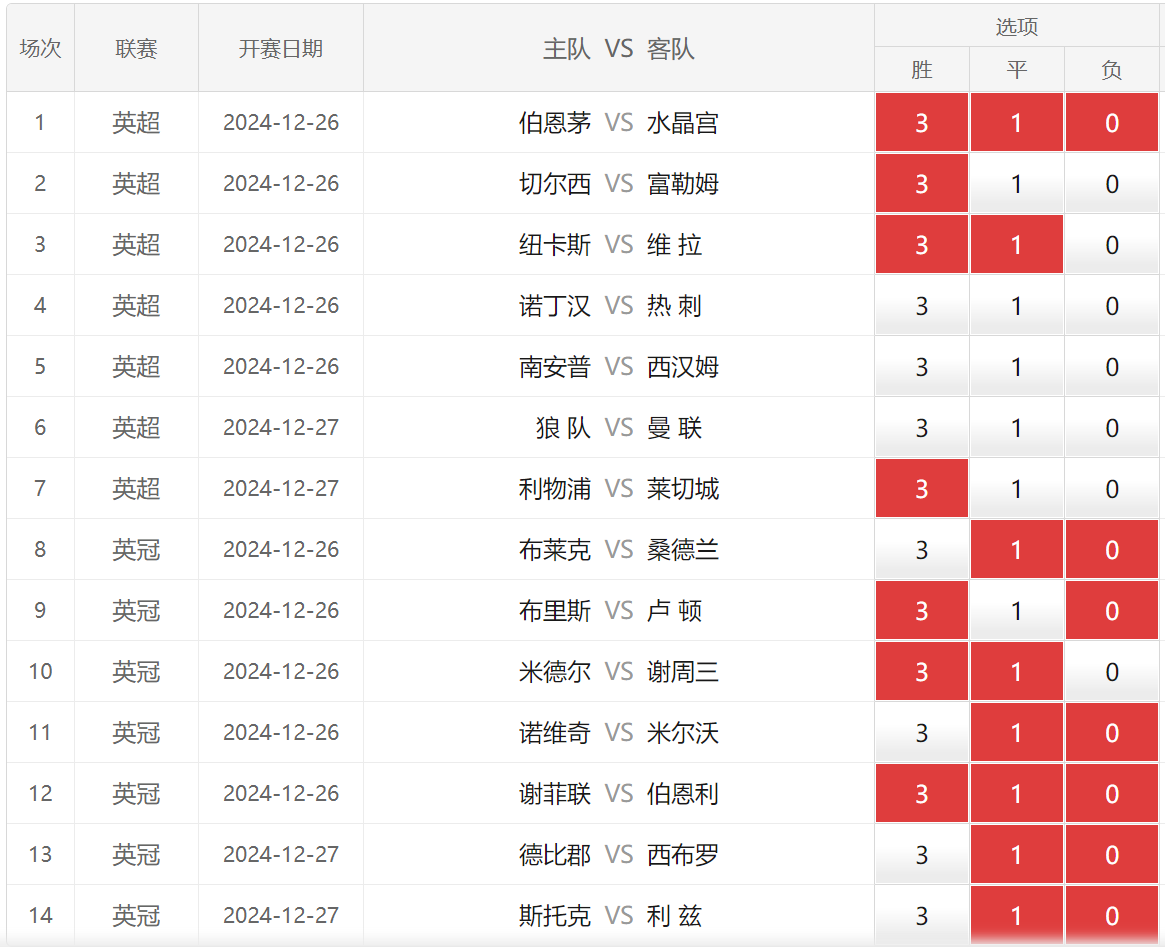Image resolution: width=1165 pixels, height=951 pixels.
Task: Select win option 3 for 诺维奇 VS 米尔沃
Action: click(x=921, y=732)
